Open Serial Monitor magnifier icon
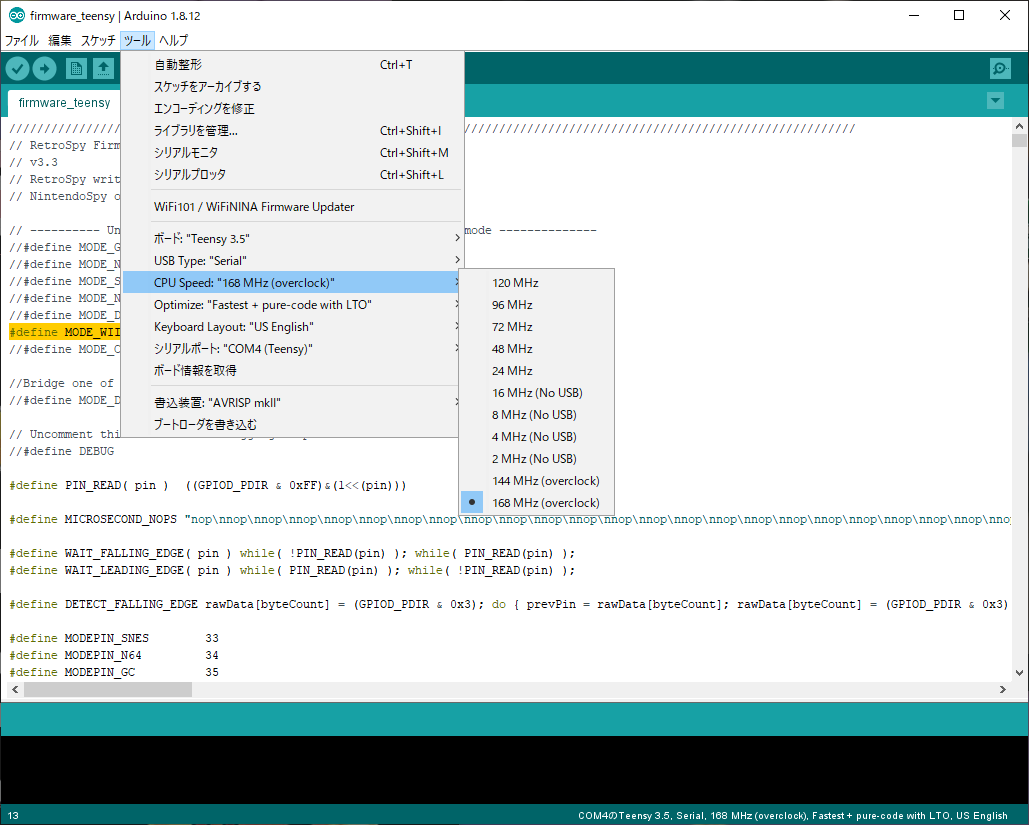1029x825 pixels. pos(1000,68)
